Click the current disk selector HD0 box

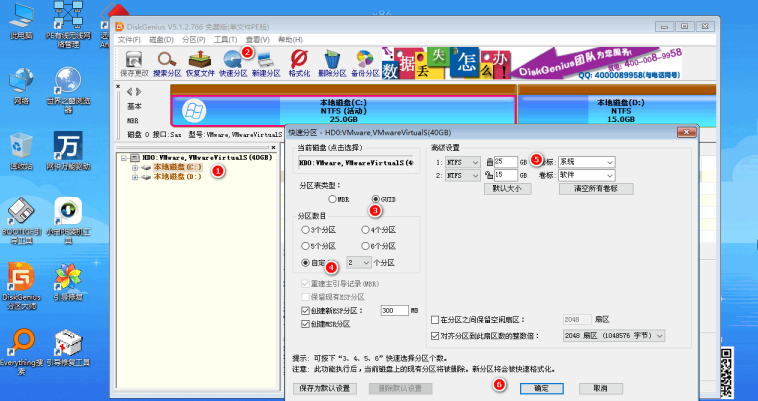(x=356, y=163)
